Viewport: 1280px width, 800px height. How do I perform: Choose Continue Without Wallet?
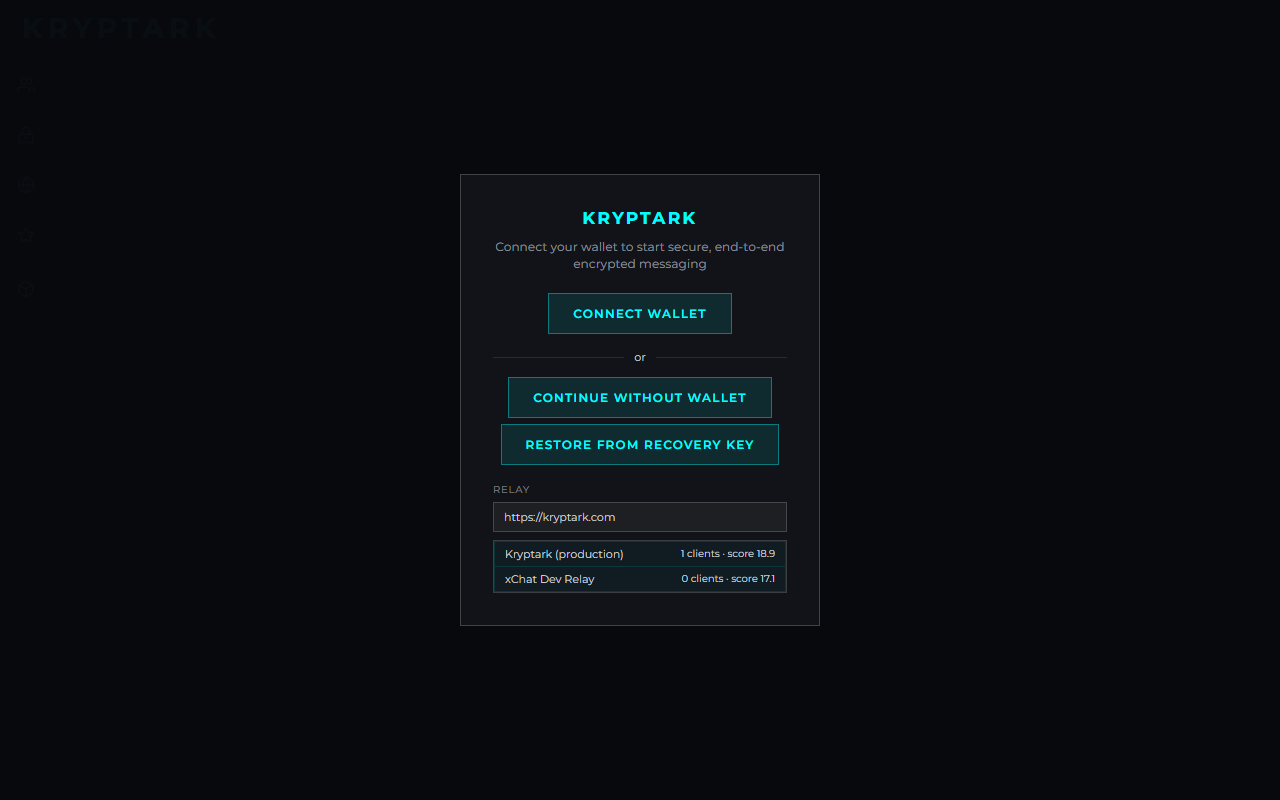coord(640,397)
